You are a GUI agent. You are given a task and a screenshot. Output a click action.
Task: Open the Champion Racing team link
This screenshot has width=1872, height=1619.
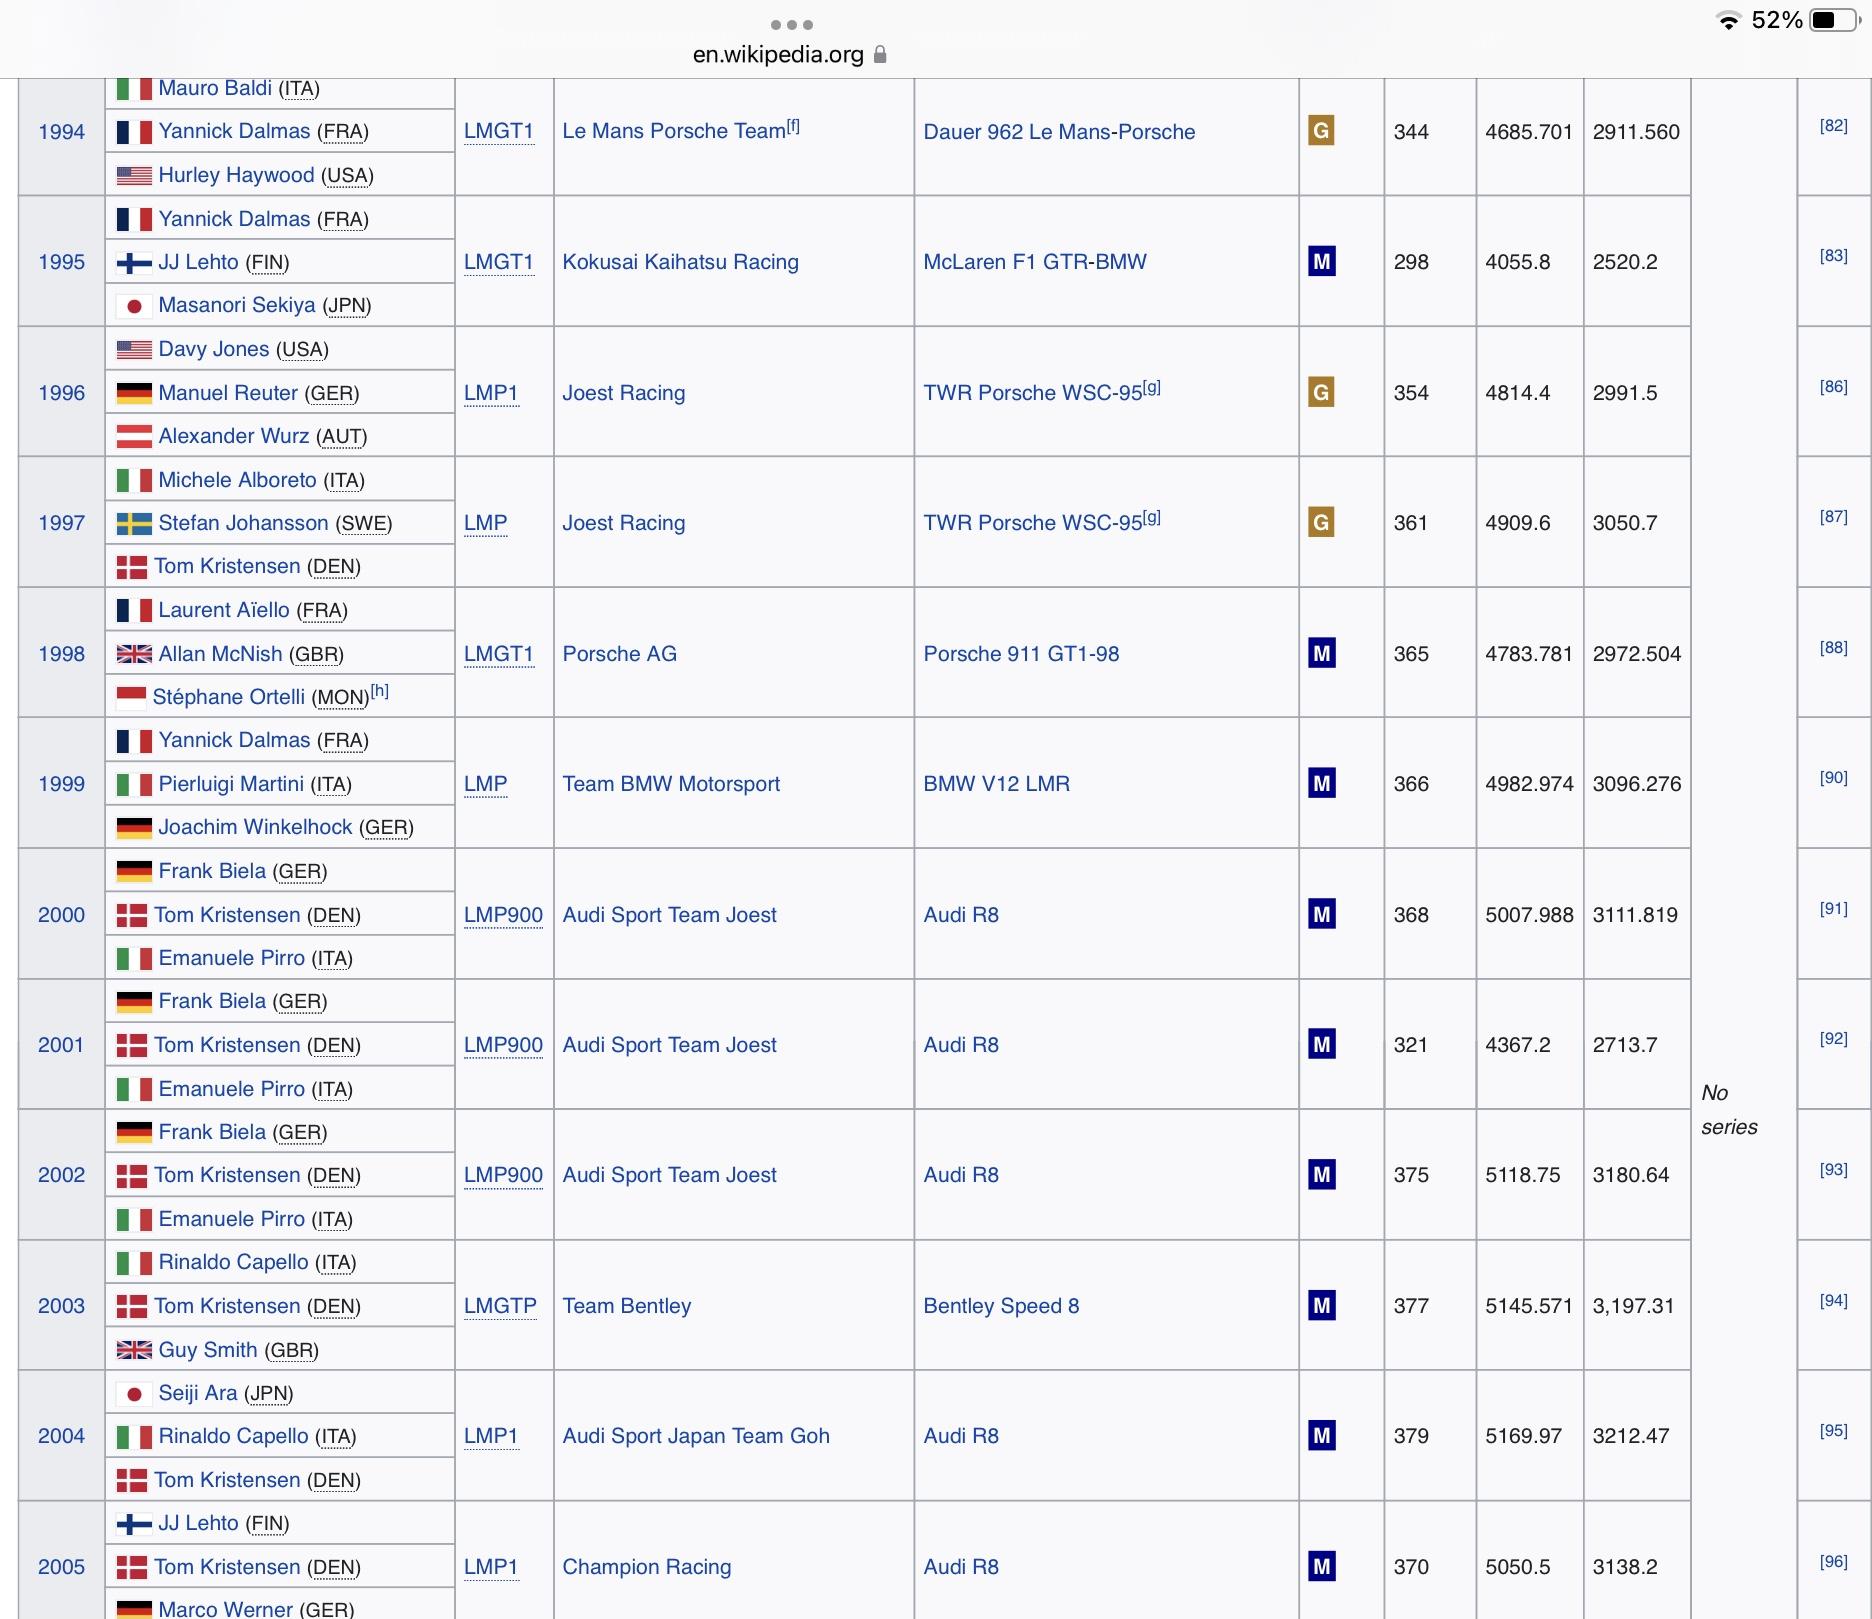646,1567
